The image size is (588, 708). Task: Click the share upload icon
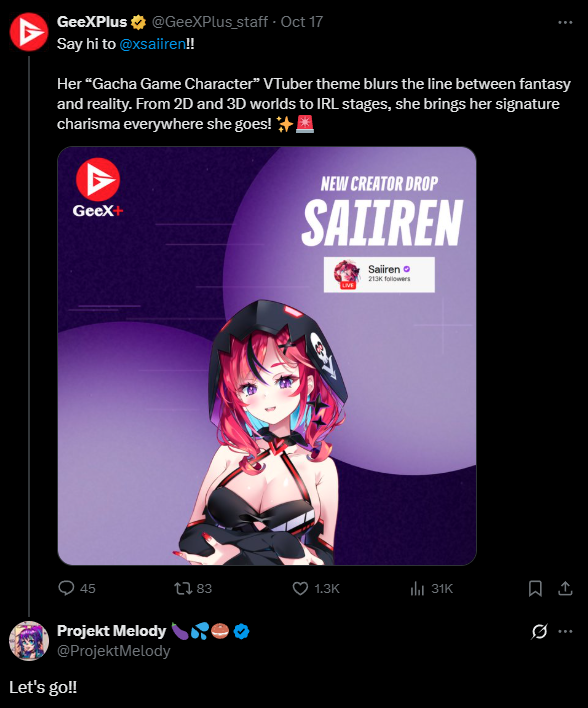pyautogui.click(x=565, y=588)
